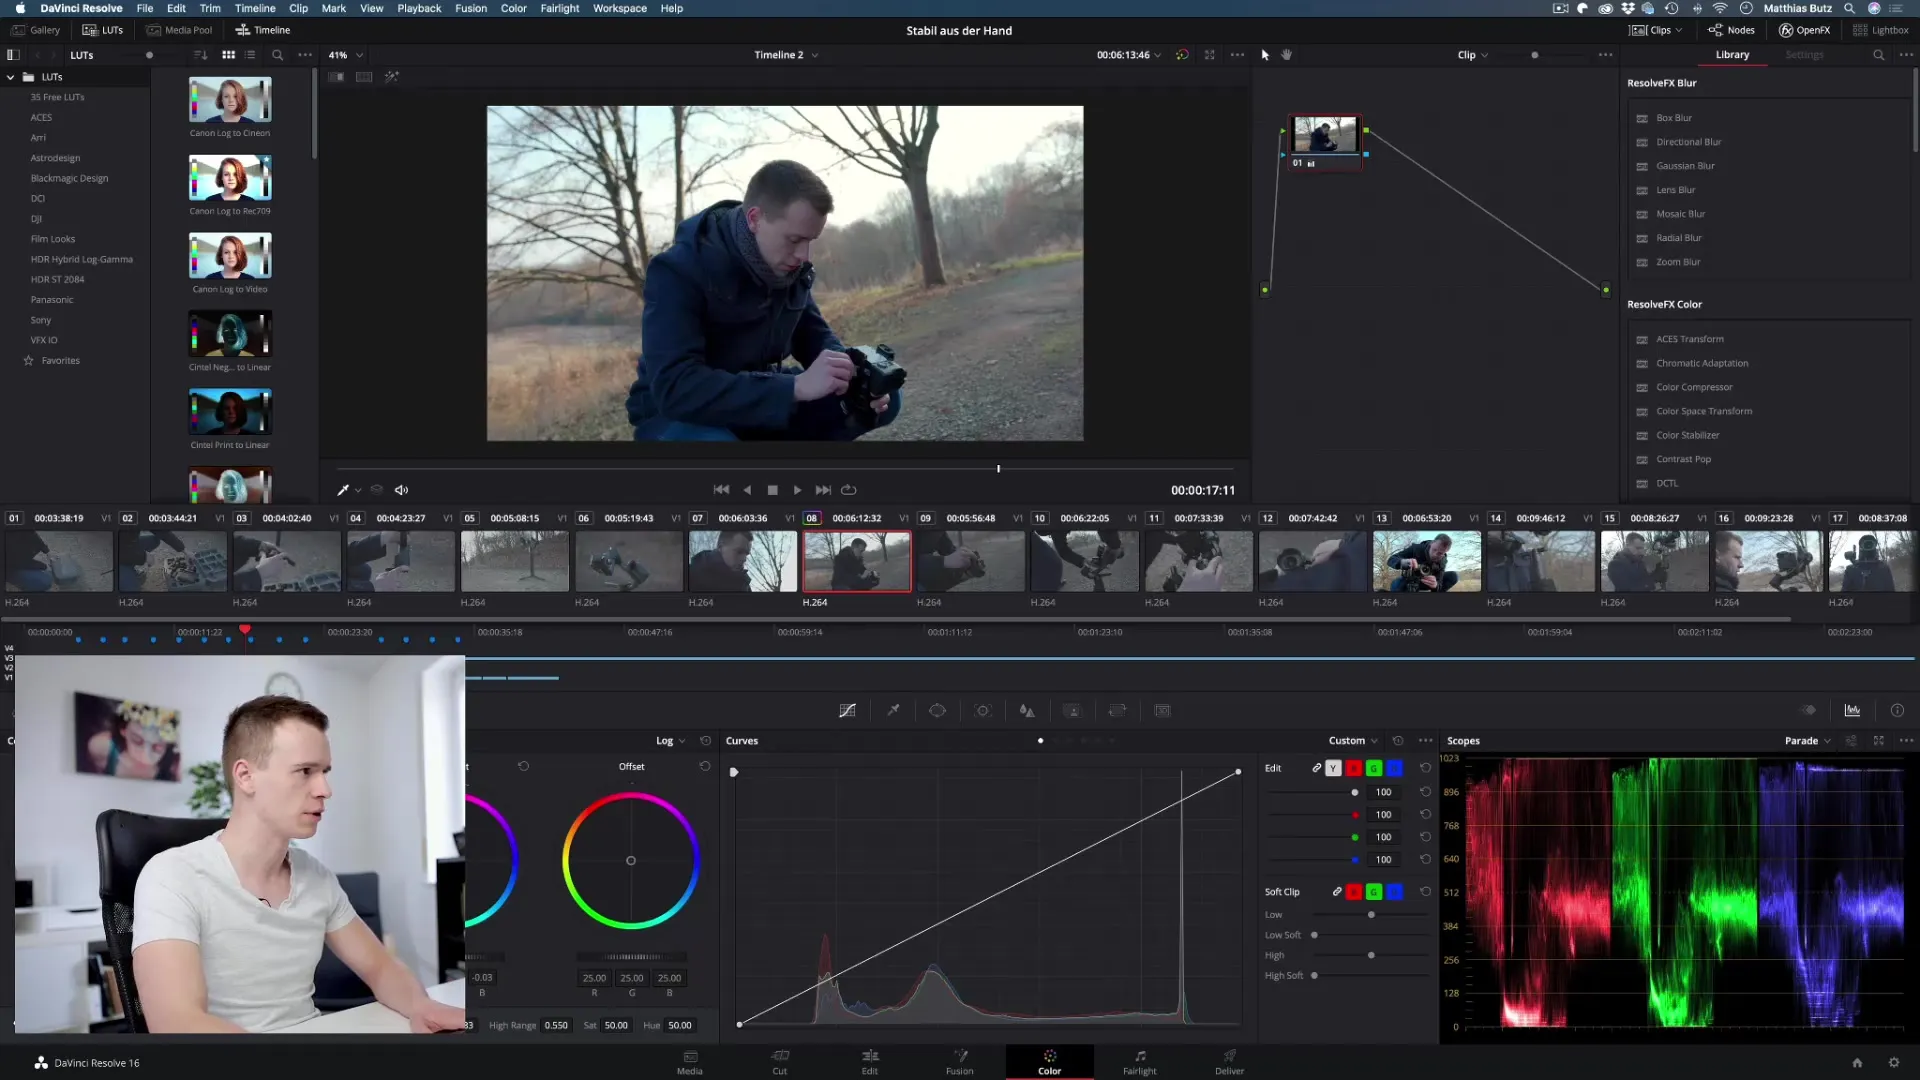This screenshot has width=1920, height=1080.
Task: Switch to LUT thumbnail grid view
Action: point(228,55)
